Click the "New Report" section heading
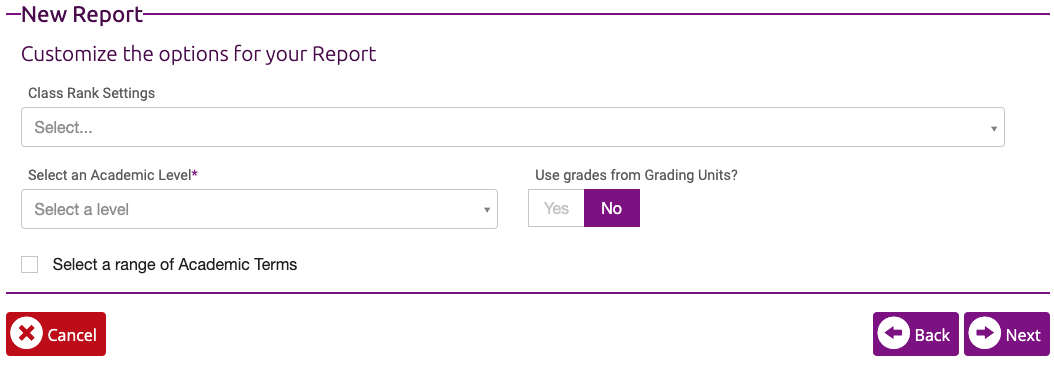1054x377 pixels. coord(82,14)
